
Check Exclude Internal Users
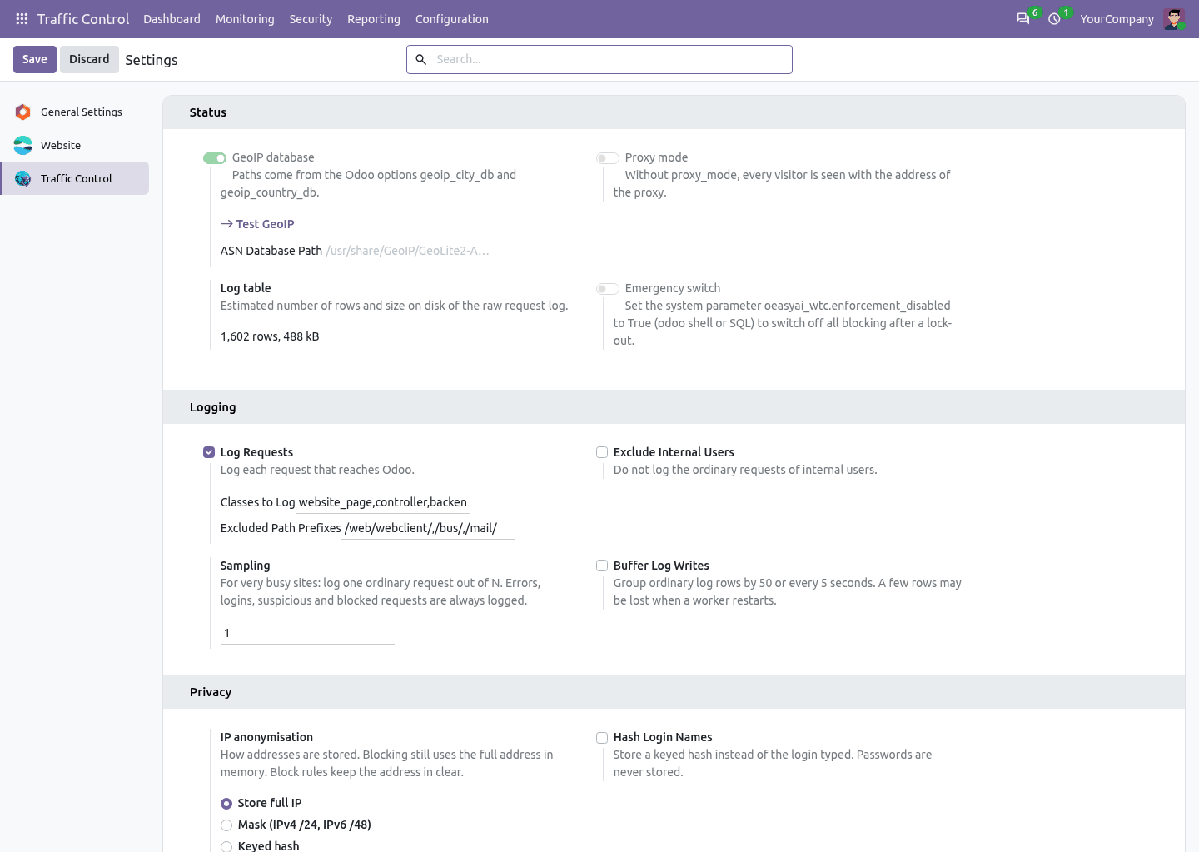coord(602,452)
